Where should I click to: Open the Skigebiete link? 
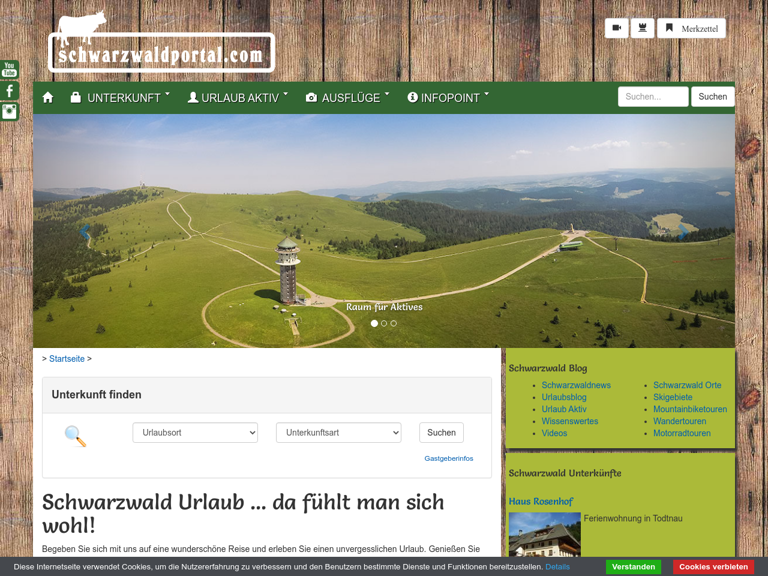point(672,397)
